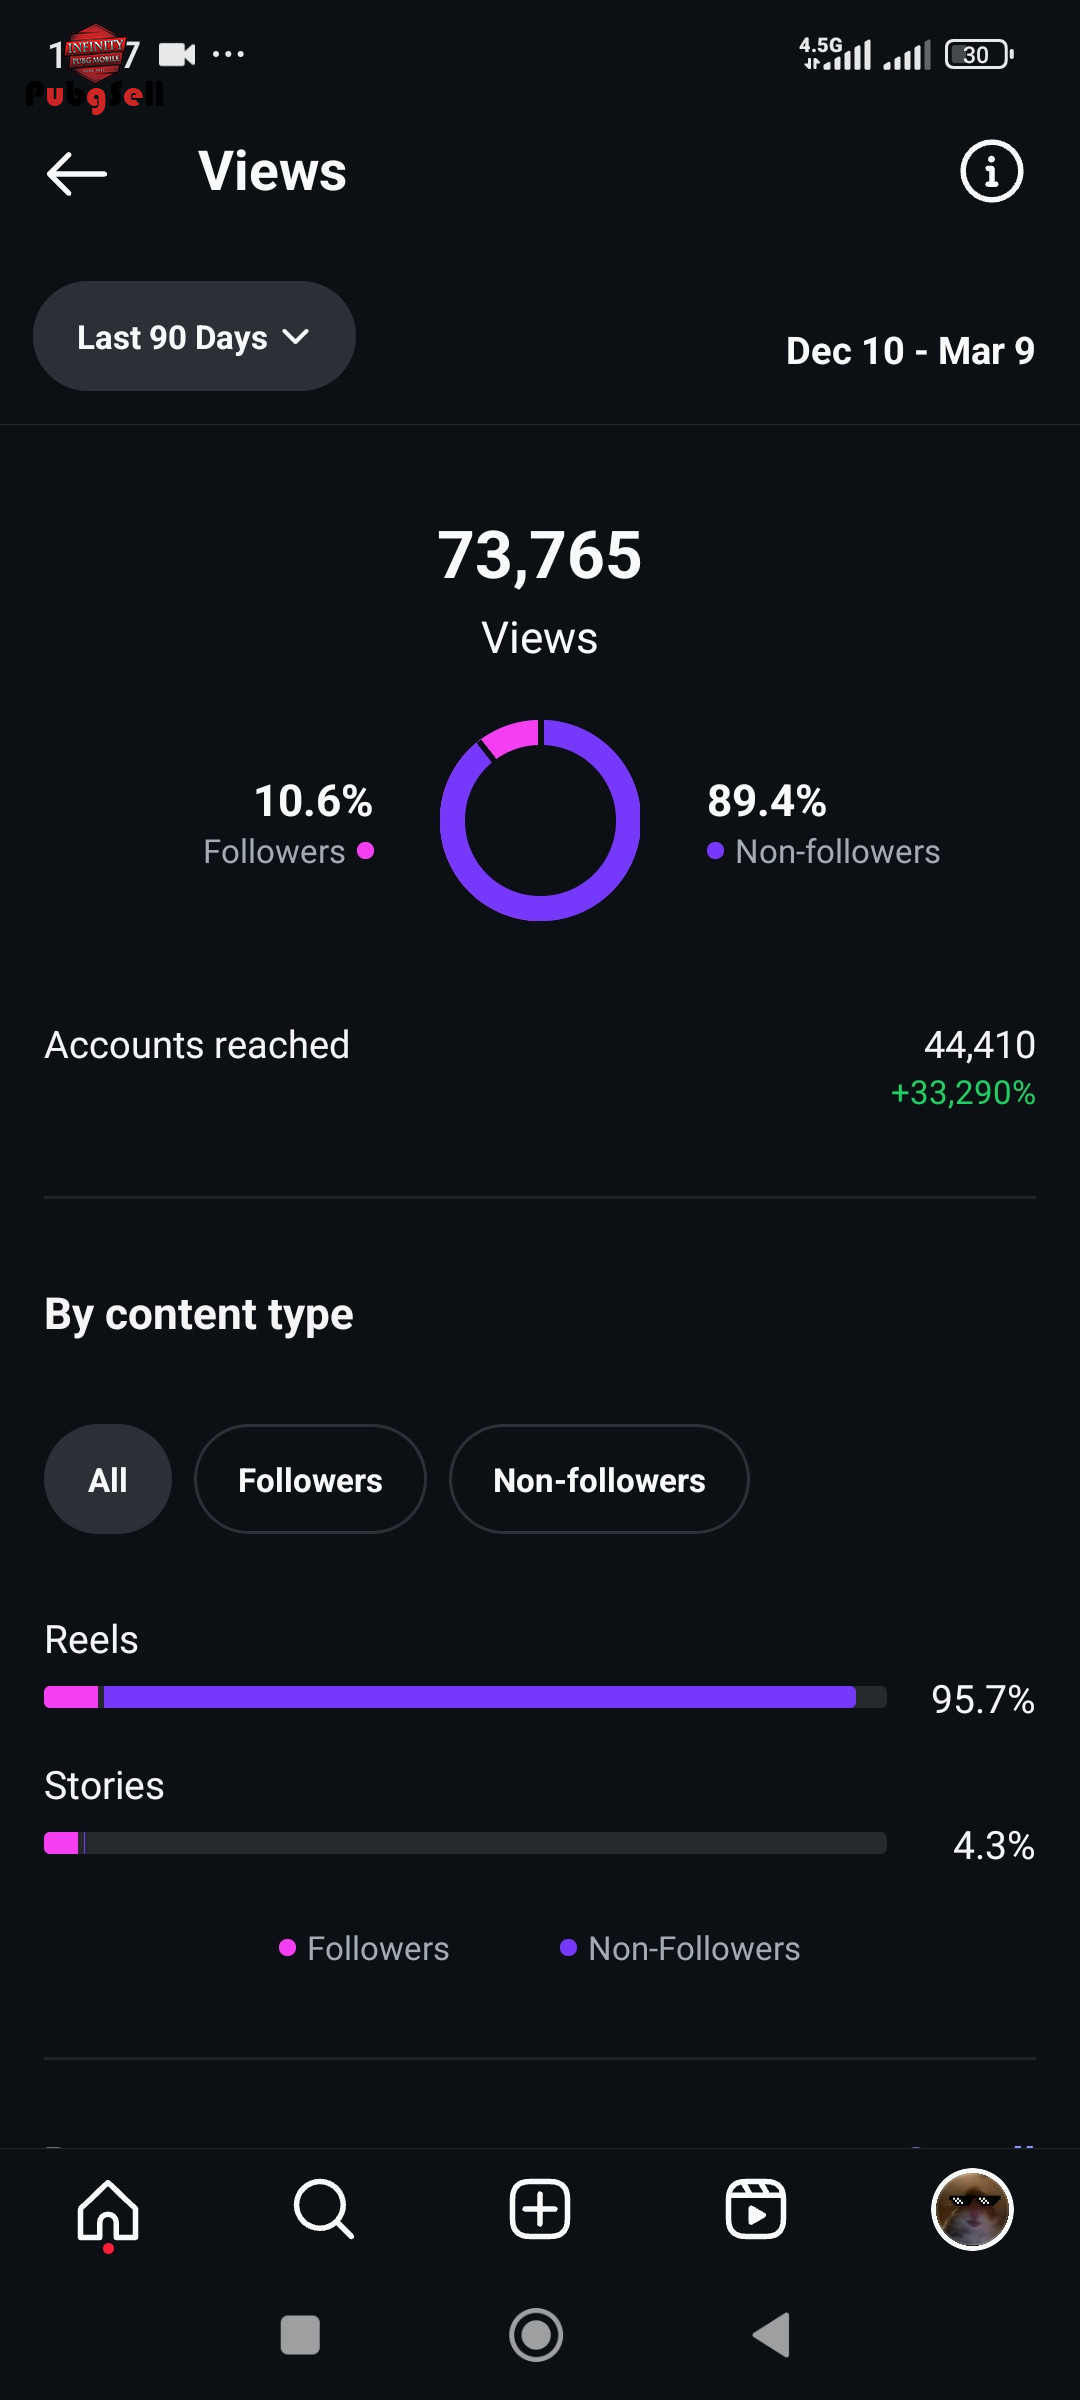Image resolution: width=1080 pixels, height=2400 pixels.
Task: Open the Search magnifier icon
Action: point(324,2210)
